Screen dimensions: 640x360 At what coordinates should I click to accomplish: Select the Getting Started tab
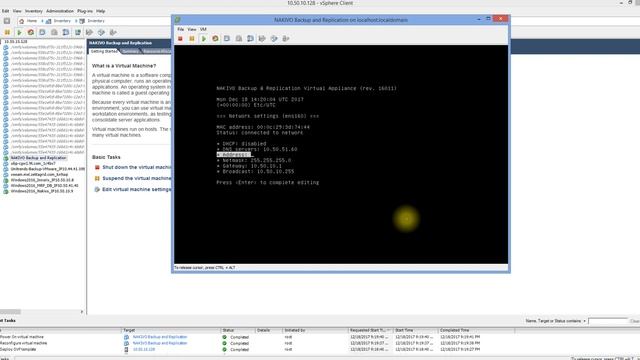(104, 51)
